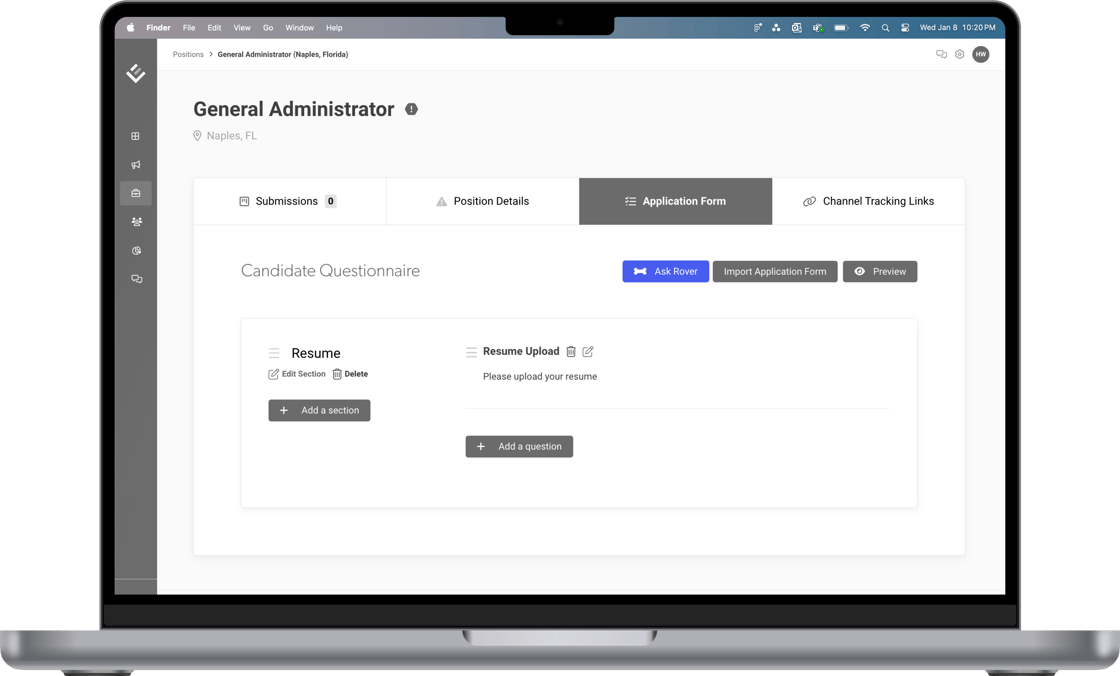Edit the Resume Upload question via pencil icon
1120x676 pixels.
pos(588,352)
